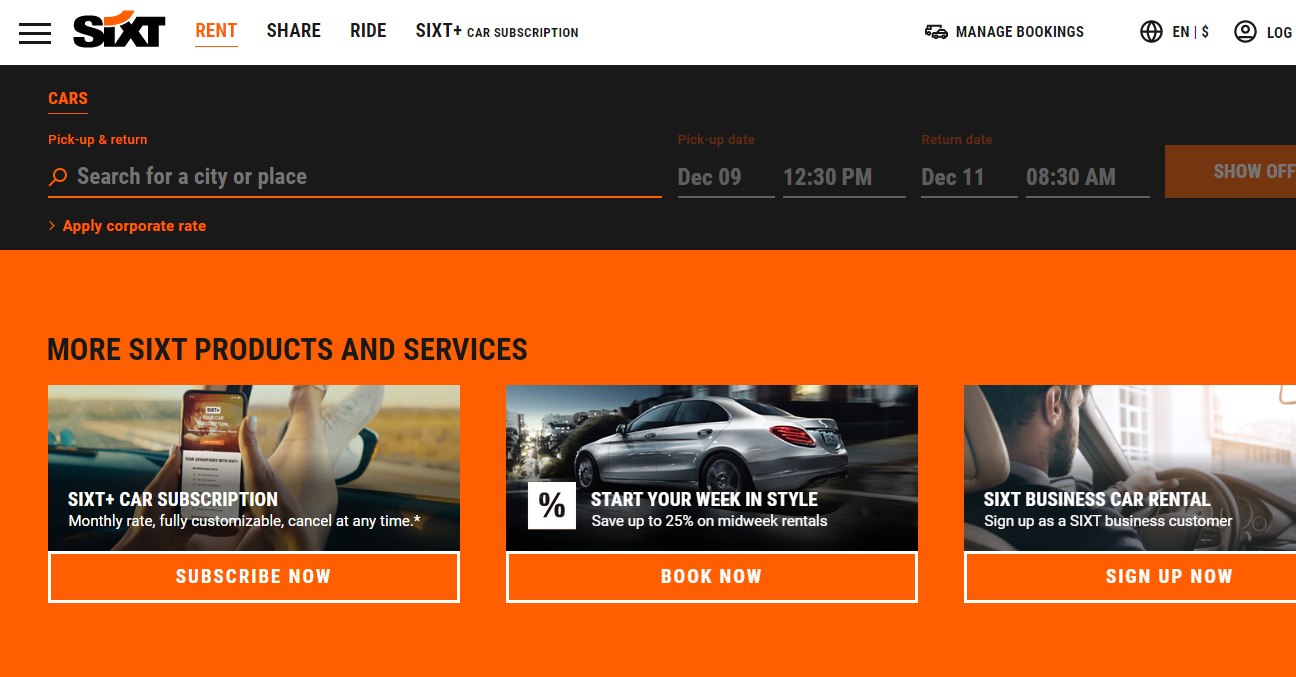Open the hamburger menu icon

pos(35,32)
